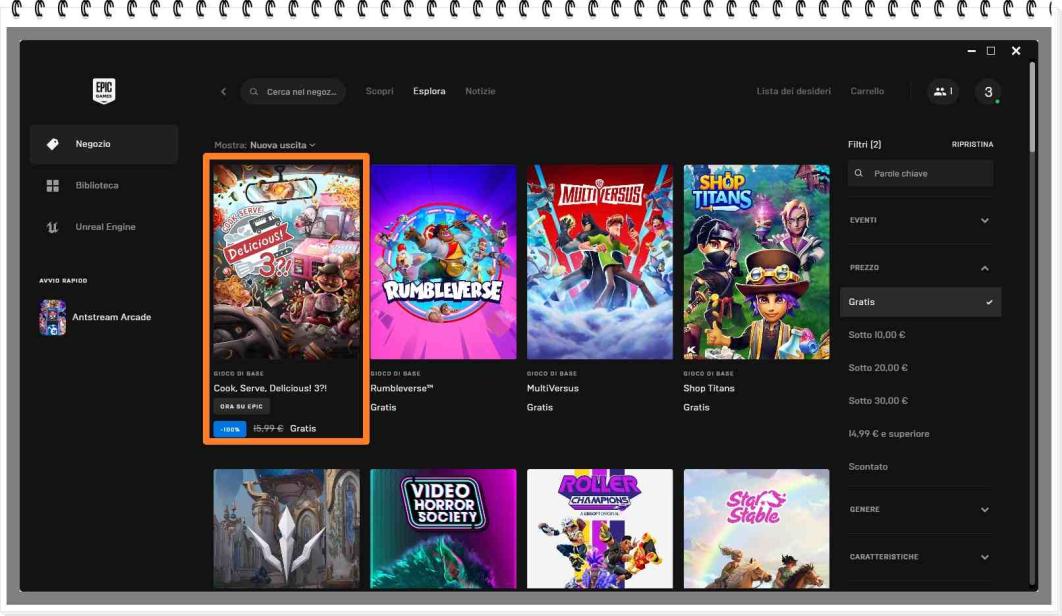Image resolution: width=1062 pixels, height=616 pixels.
Task: Deselect the Gratis price filter
Action: pyautogui.click(x=920, y=302)
